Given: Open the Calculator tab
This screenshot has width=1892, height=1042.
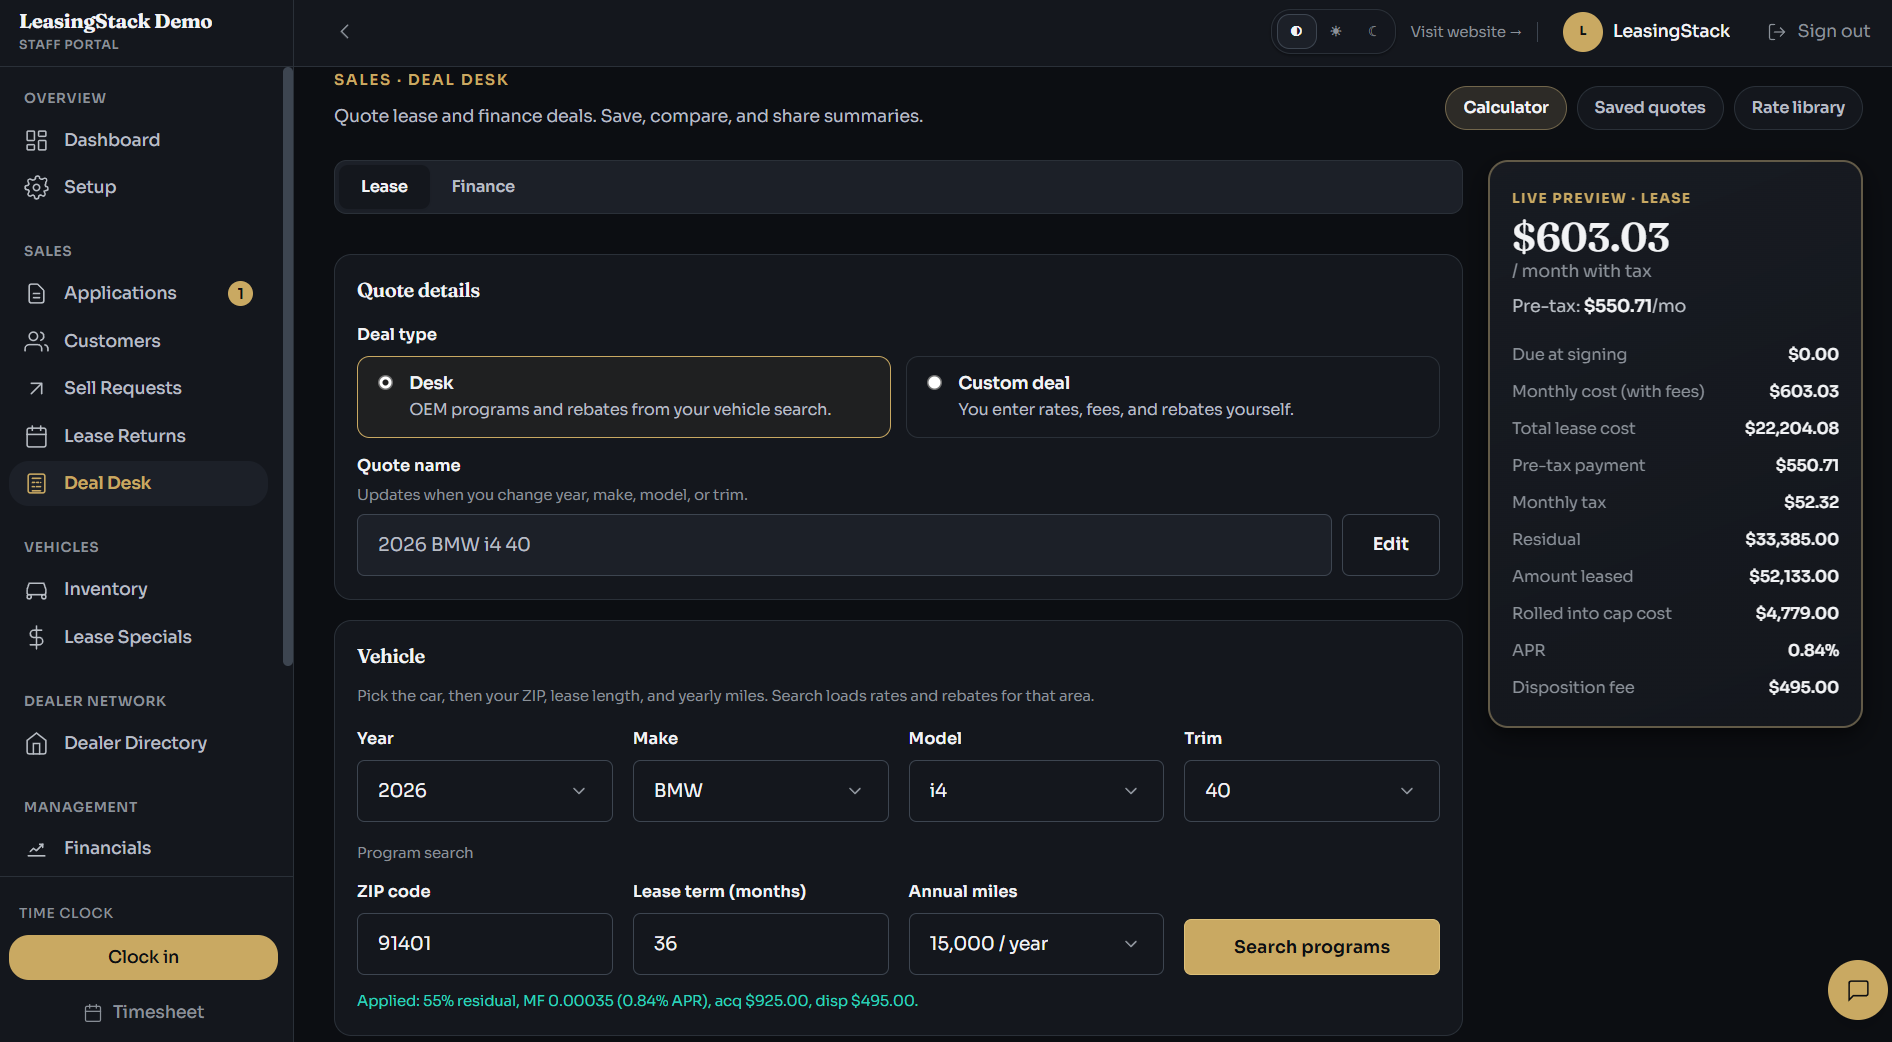Looking at the screenshot, I should 1506,108.
